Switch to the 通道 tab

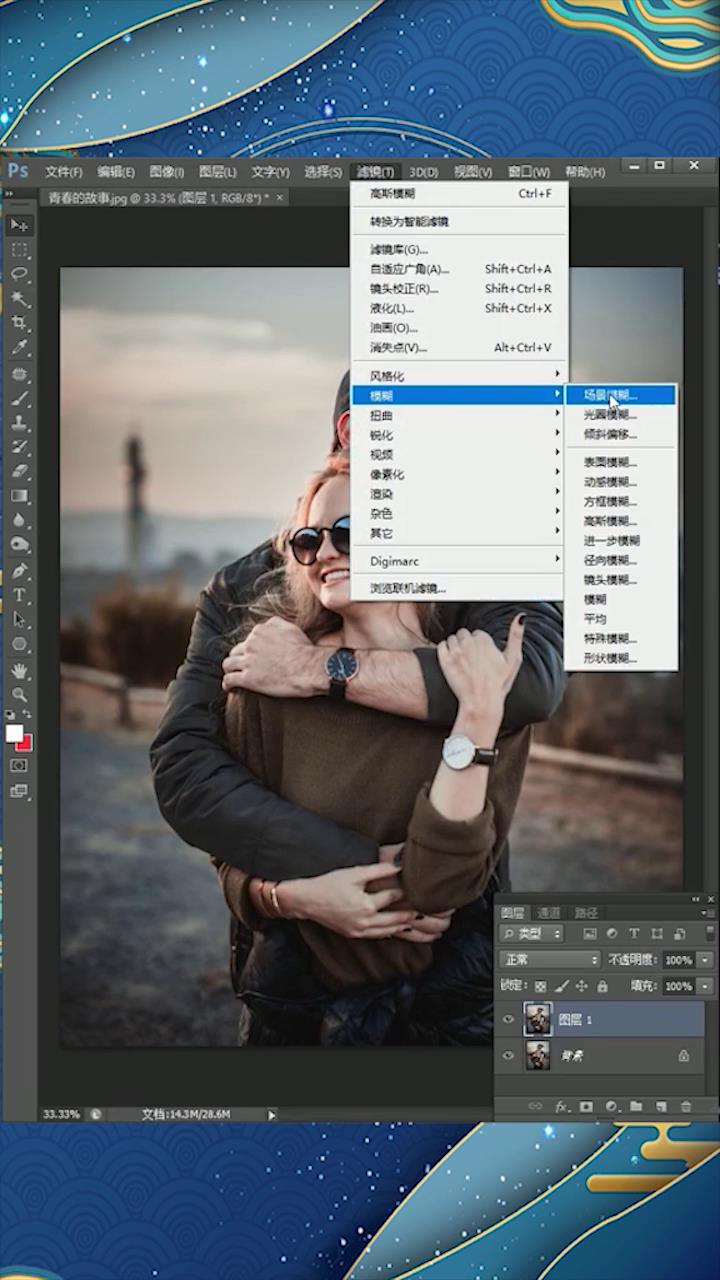[x=549, y=913]
